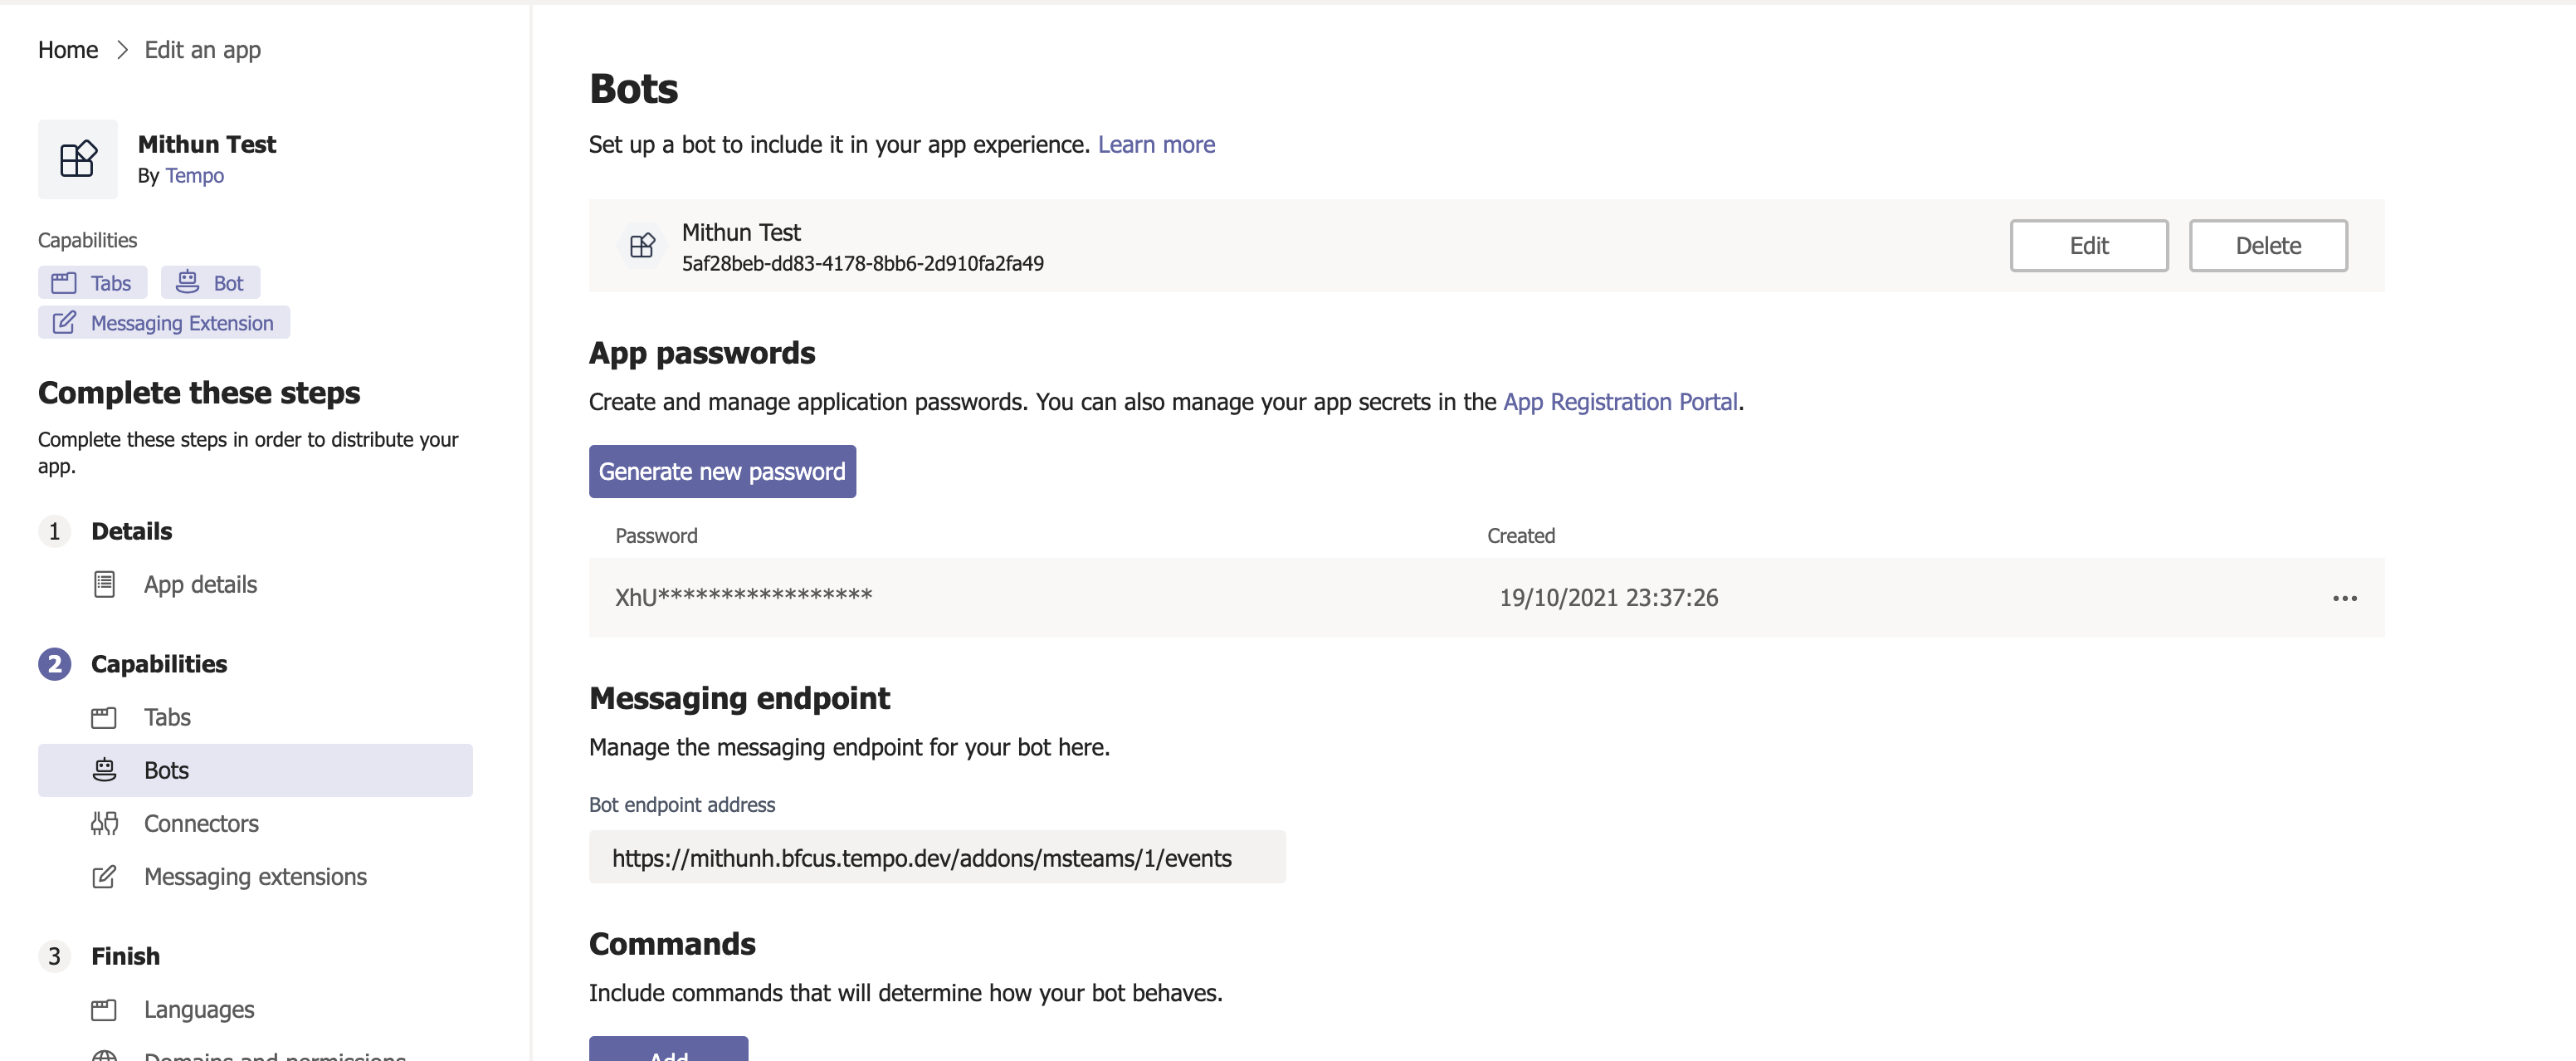Open App details in sidebar
Viewport: 2576px width, 1061px height.
[199, 584]
